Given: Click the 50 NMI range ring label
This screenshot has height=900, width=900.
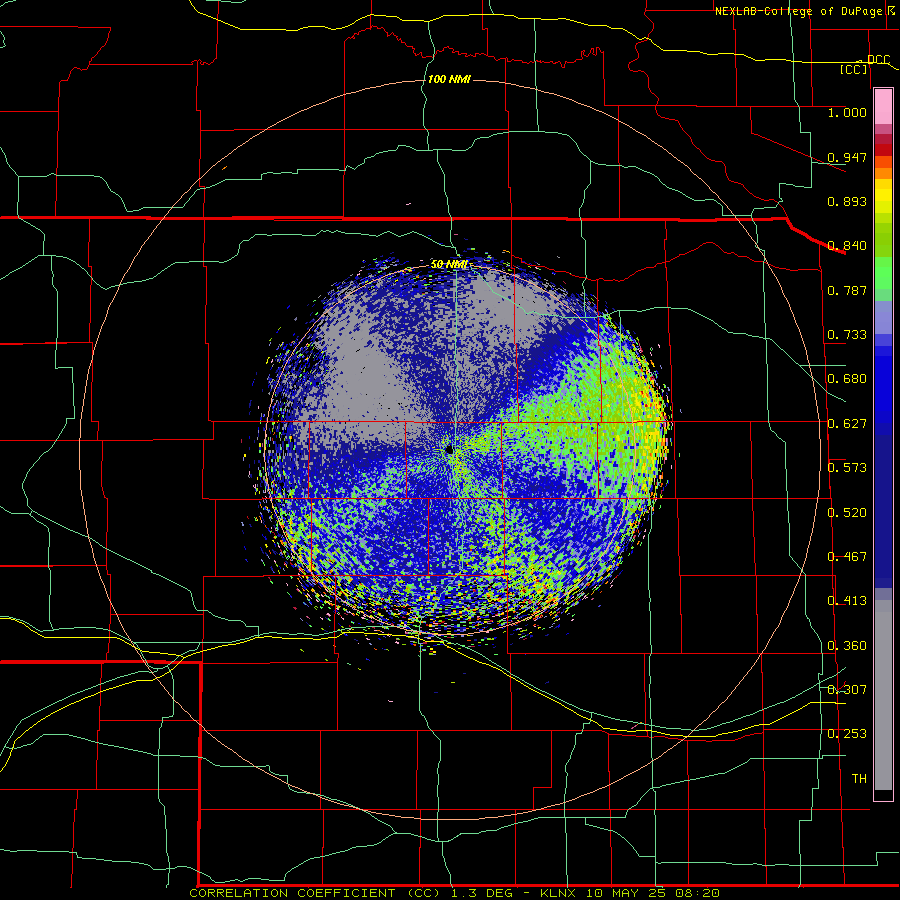Looking at the screenshot, I should (449, 264).
